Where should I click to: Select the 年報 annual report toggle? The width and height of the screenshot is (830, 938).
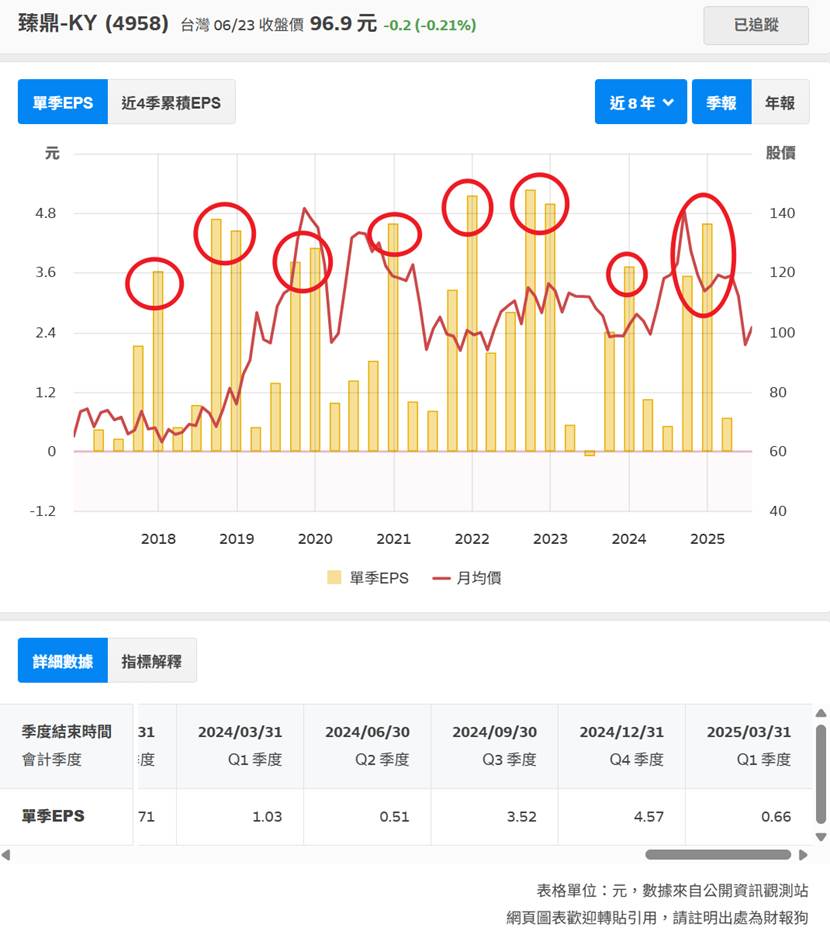click(x=780, y=102)
